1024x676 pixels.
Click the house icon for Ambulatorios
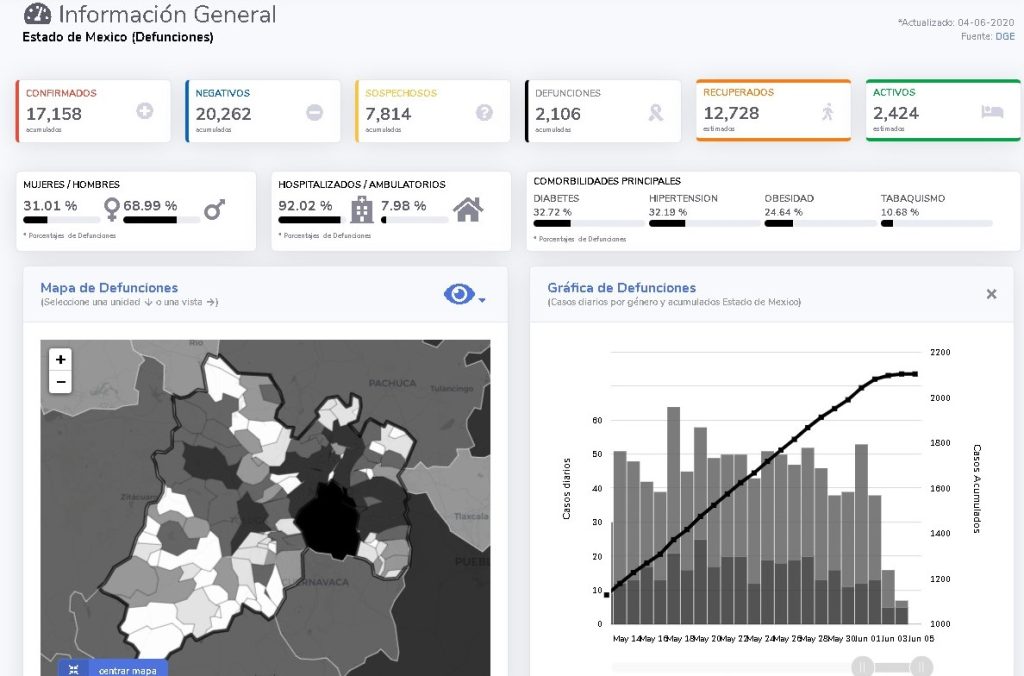467,209
